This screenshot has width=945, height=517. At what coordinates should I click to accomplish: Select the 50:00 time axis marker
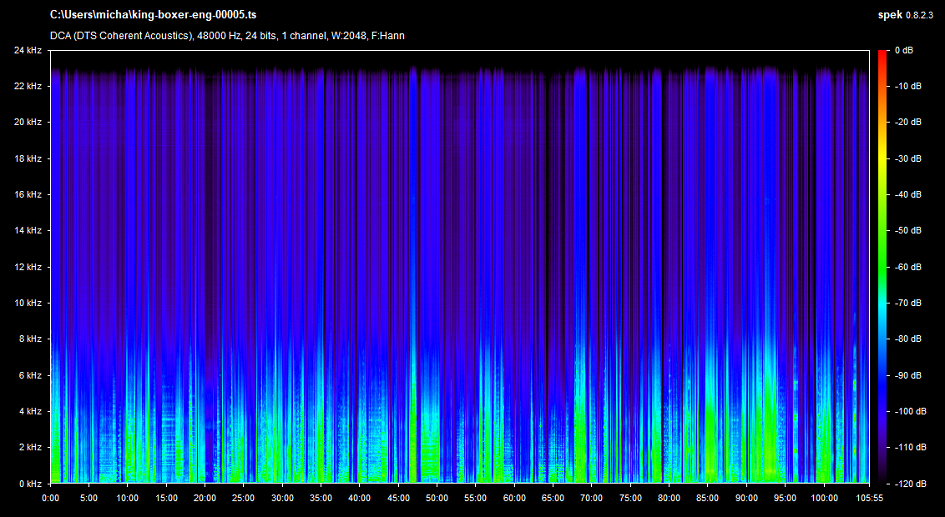point(437,497)
